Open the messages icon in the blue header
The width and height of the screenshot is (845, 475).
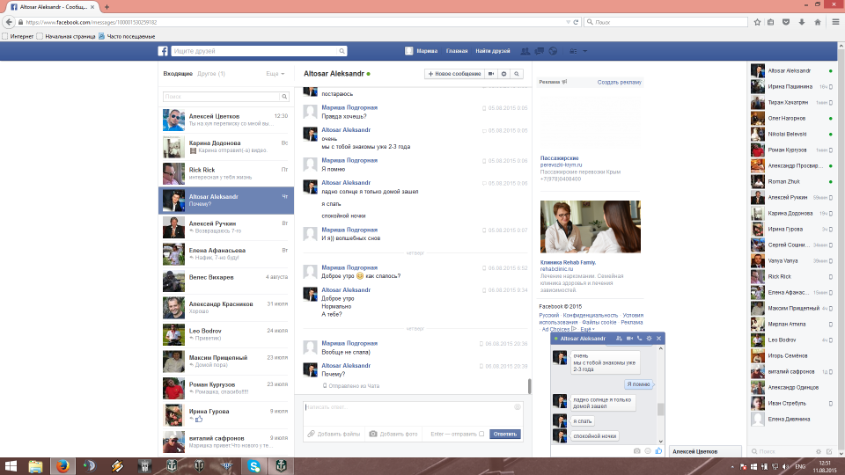pos(539,51)
